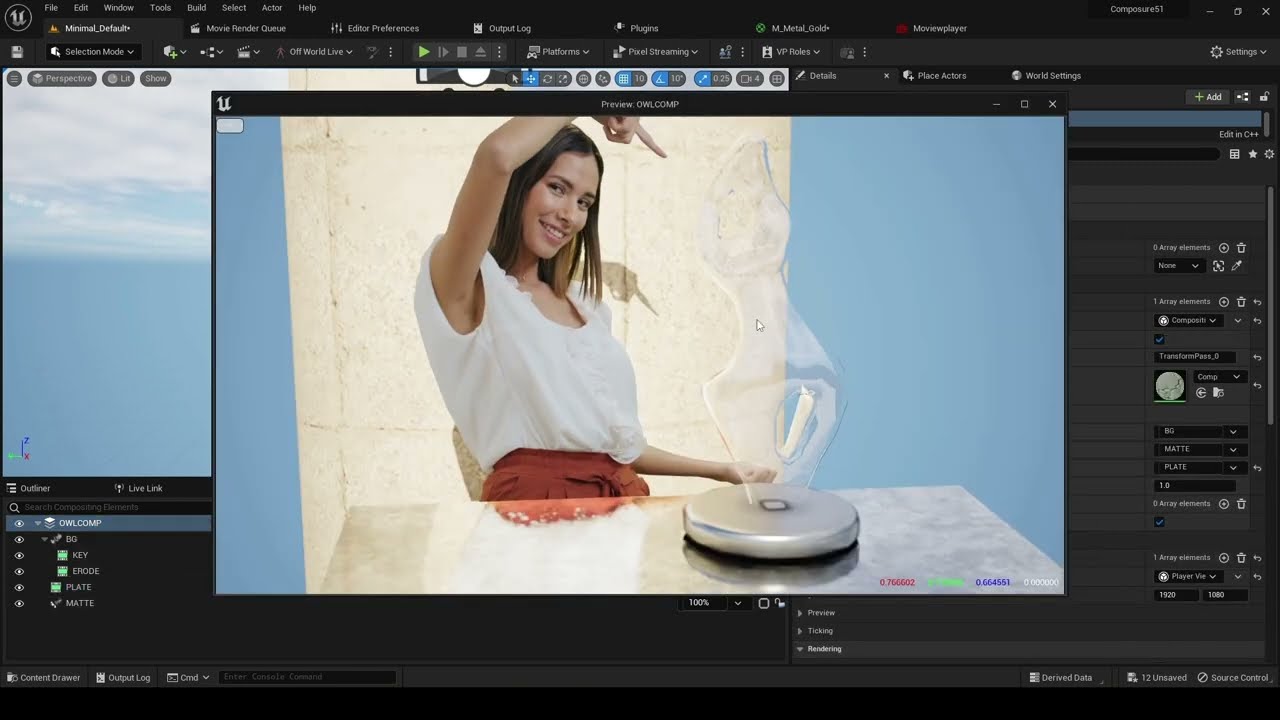1280x720 pixels.
Task: Add transform pass array element plus icon
Action: tap(1224, 302)
